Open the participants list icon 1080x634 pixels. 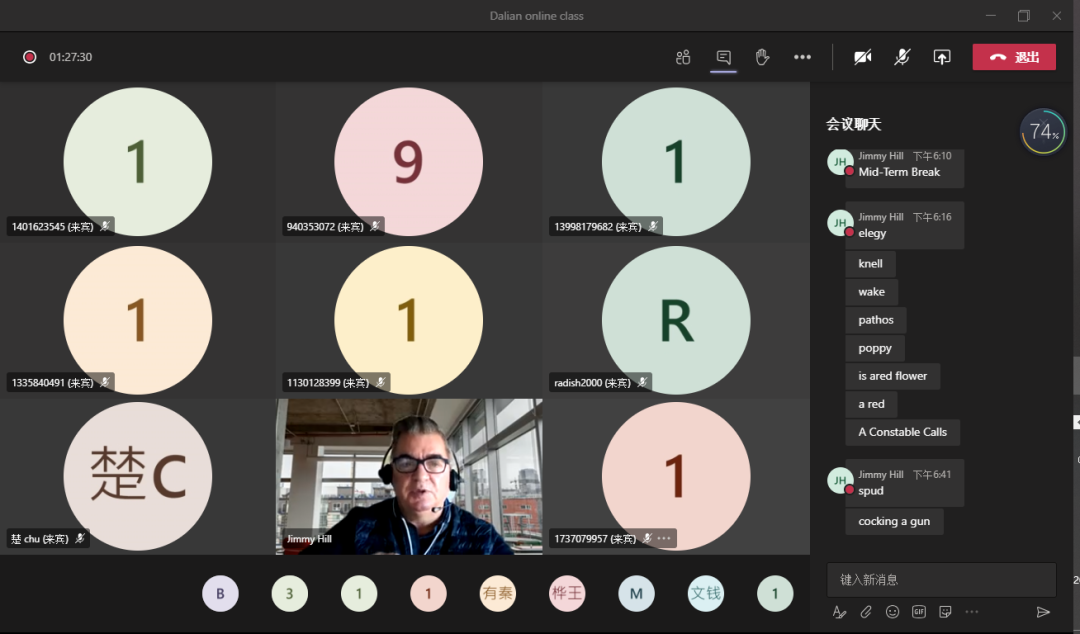pyautogui.click(x=683, y=57)
